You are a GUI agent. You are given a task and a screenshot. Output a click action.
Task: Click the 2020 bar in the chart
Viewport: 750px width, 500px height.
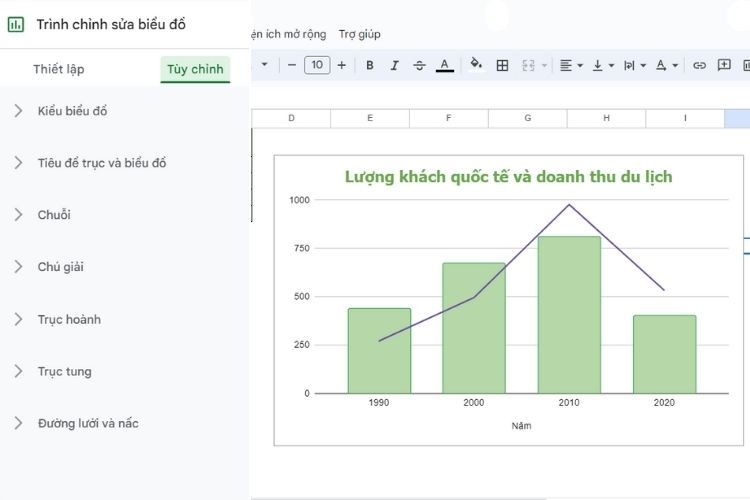click(x=664, y=355)
